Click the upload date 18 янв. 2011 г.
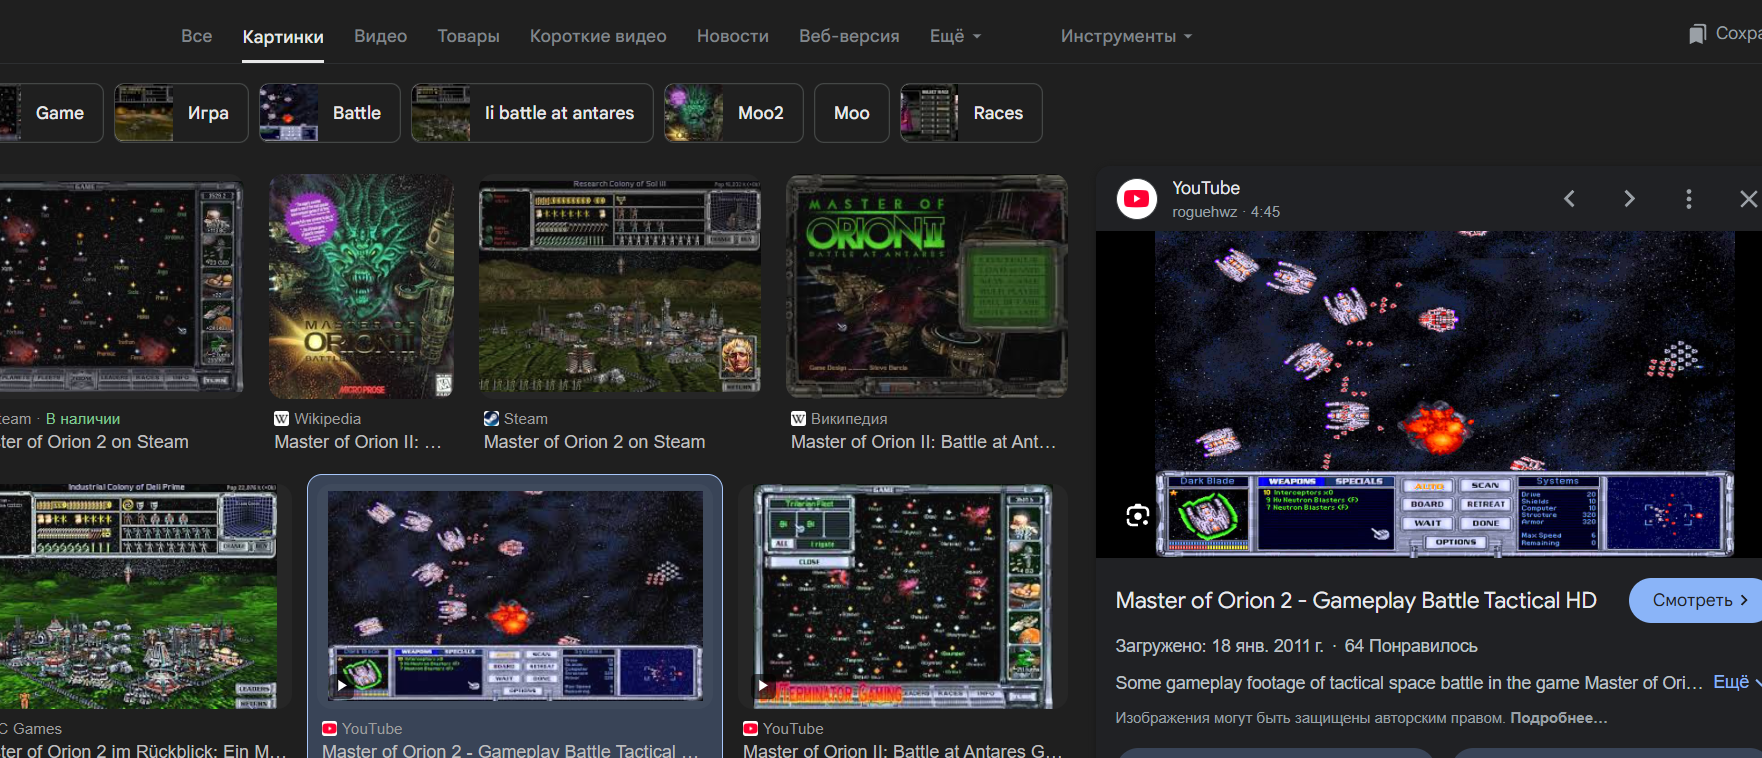Viewport: 1762px width, 758px height. (x=1267, y=646)
